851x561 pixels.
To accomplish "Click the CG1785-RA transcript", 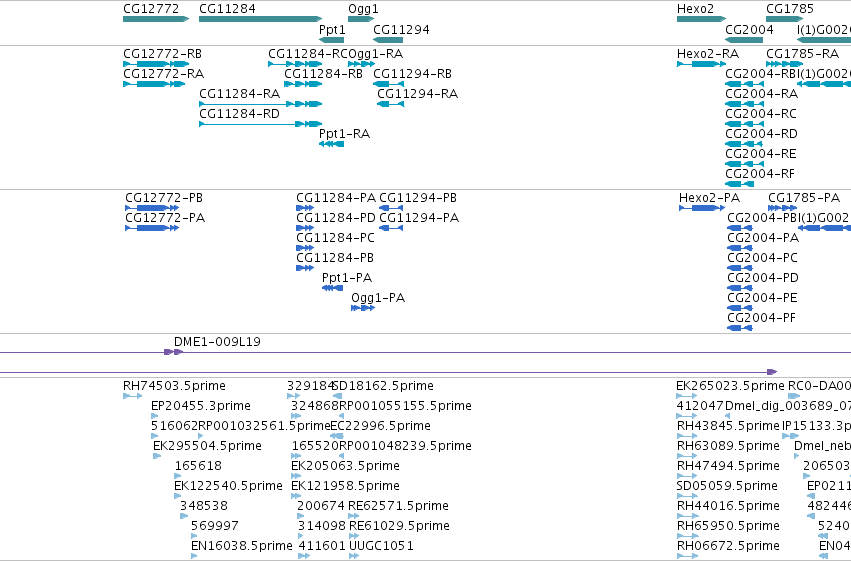I will coord(784,64).
